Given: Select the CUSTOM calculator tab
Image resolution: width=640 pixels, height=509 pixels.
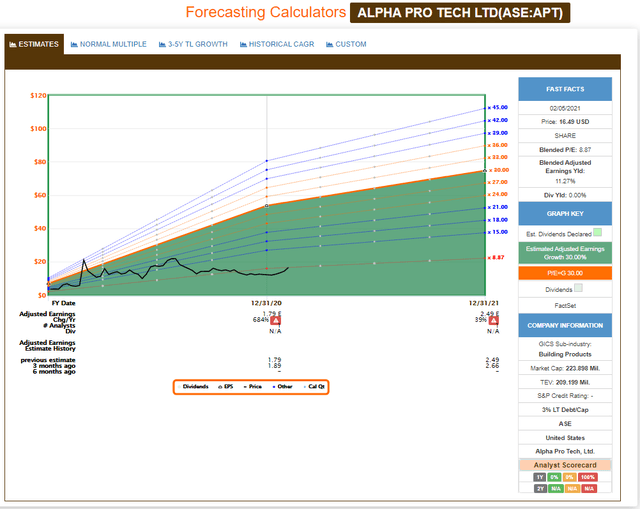Looking at the screenshot, I should [346, 44].
